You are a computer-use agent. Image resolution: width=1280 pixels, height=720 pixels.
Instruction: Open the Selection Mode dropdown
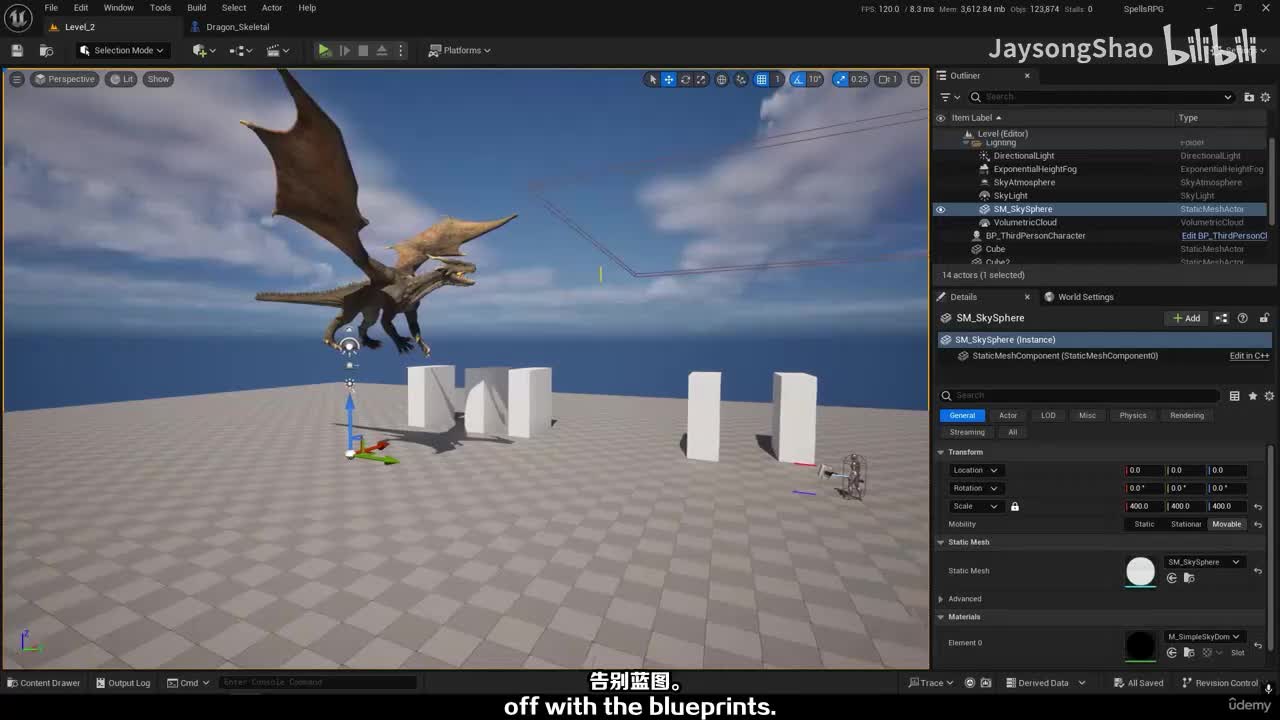coord(122,50)
